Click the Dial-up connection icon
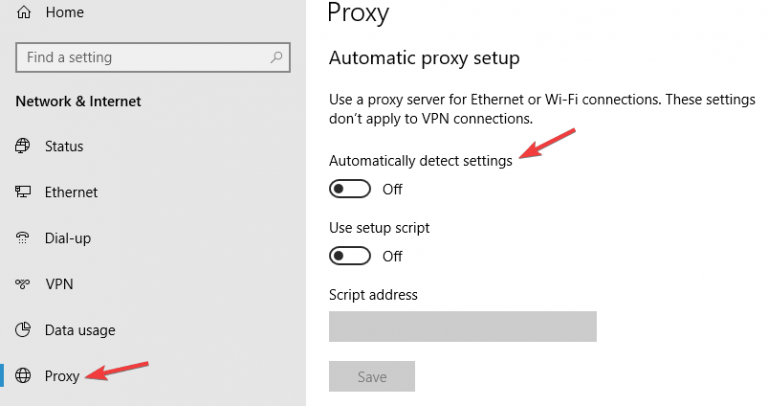 [x=24, y=238]
